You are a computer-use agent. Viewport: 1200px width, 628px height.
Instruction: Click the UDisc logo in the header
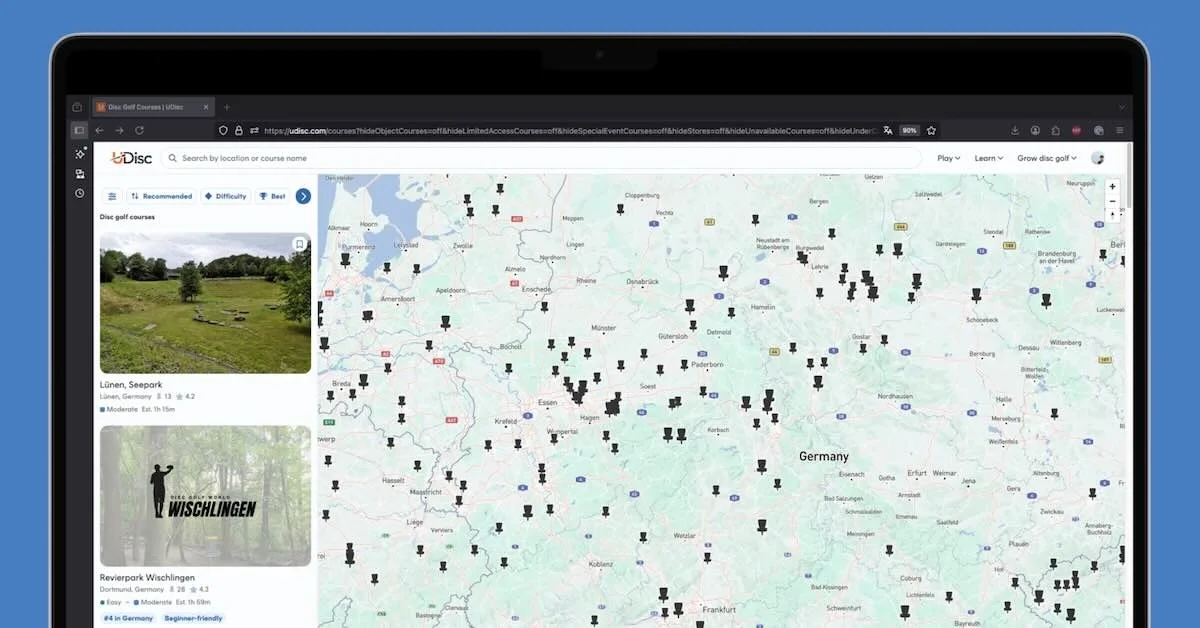131,157
